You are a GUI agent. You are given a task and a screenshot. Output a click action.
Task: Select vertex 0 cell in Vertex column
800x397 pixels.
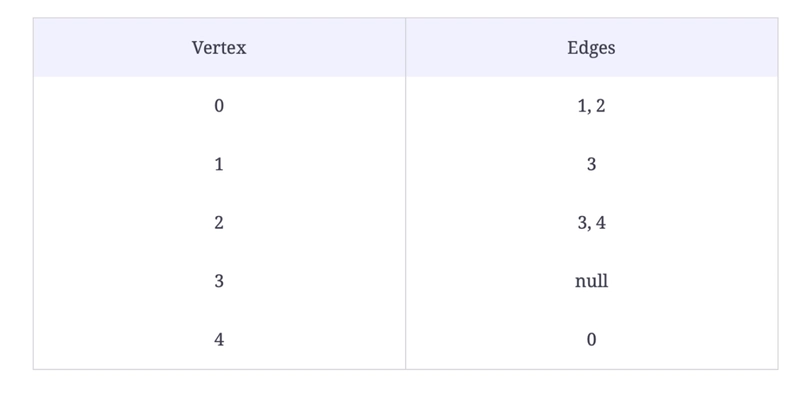pyautogui.click(x=219, y=106)
